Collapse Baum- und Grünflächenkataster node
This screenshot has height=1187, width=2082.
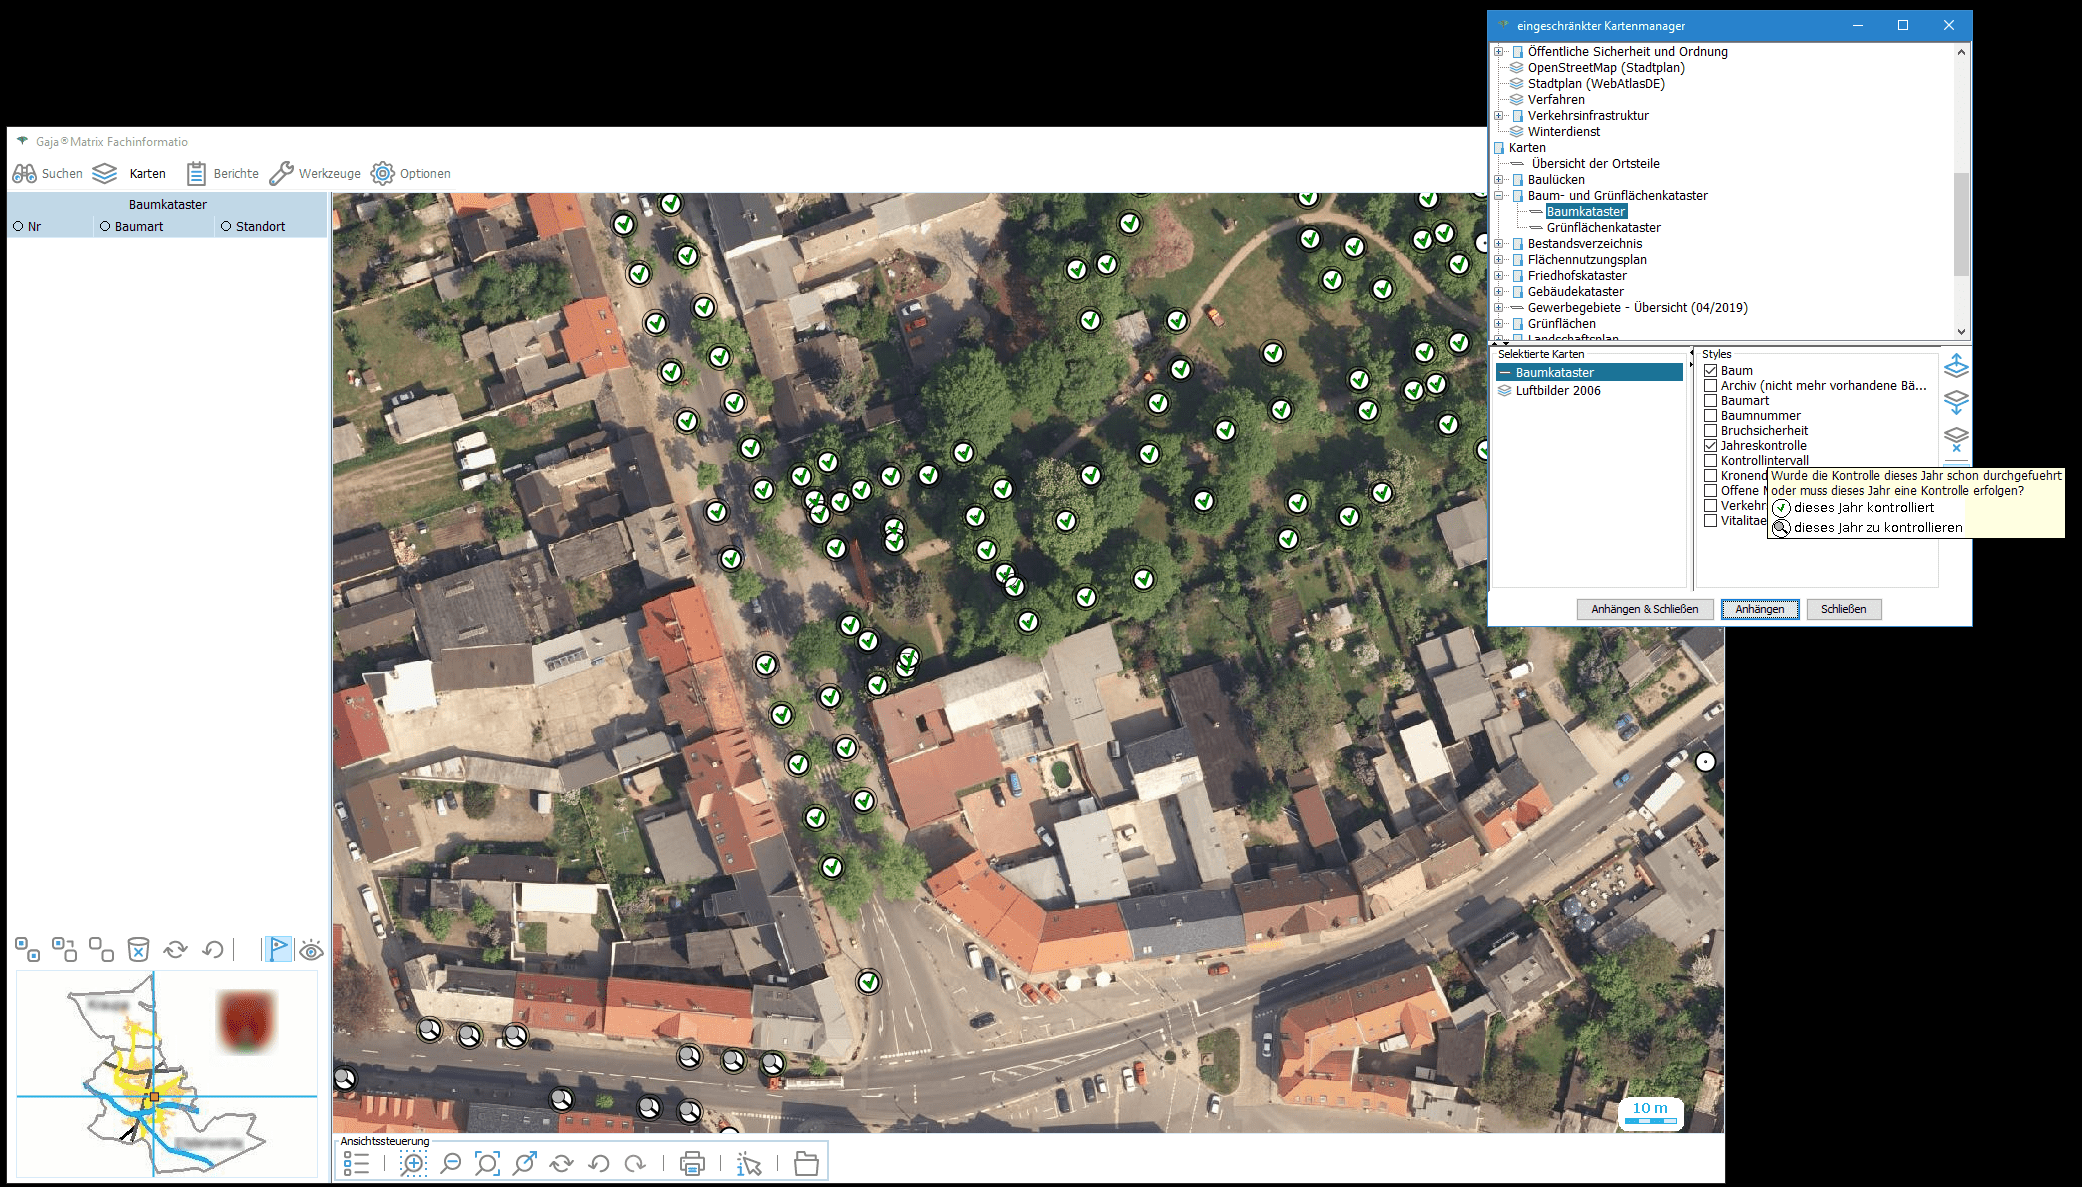(1498, 196)
